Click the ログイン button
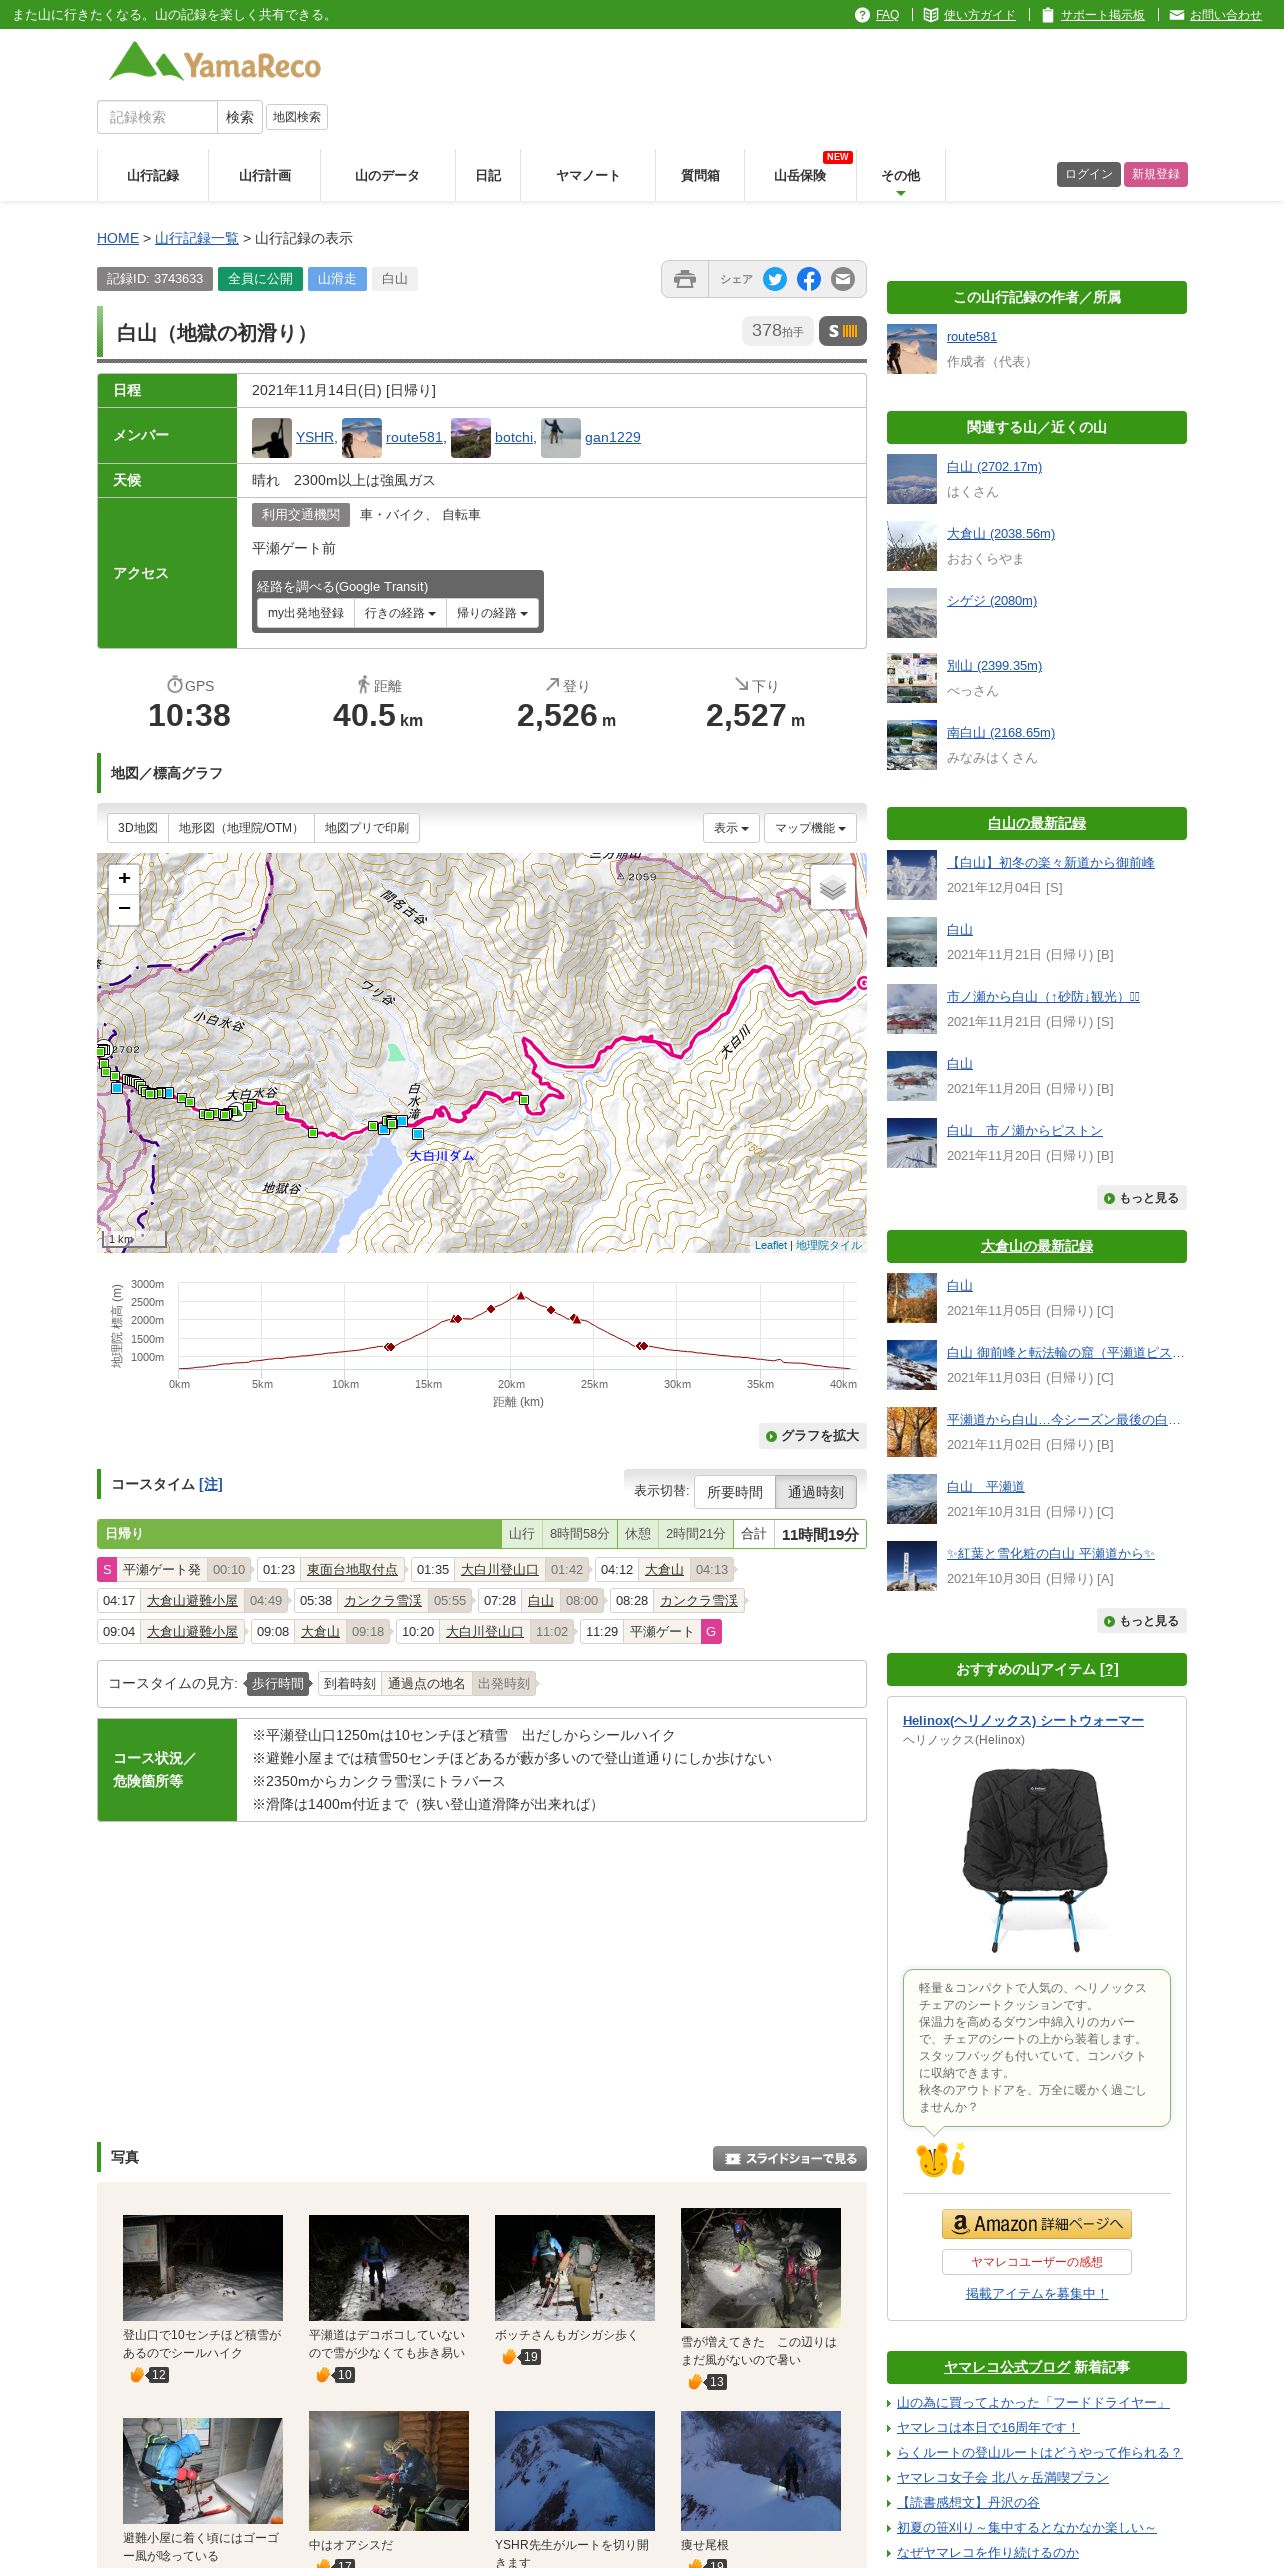1284x2568 pixels. (1089, 174)
